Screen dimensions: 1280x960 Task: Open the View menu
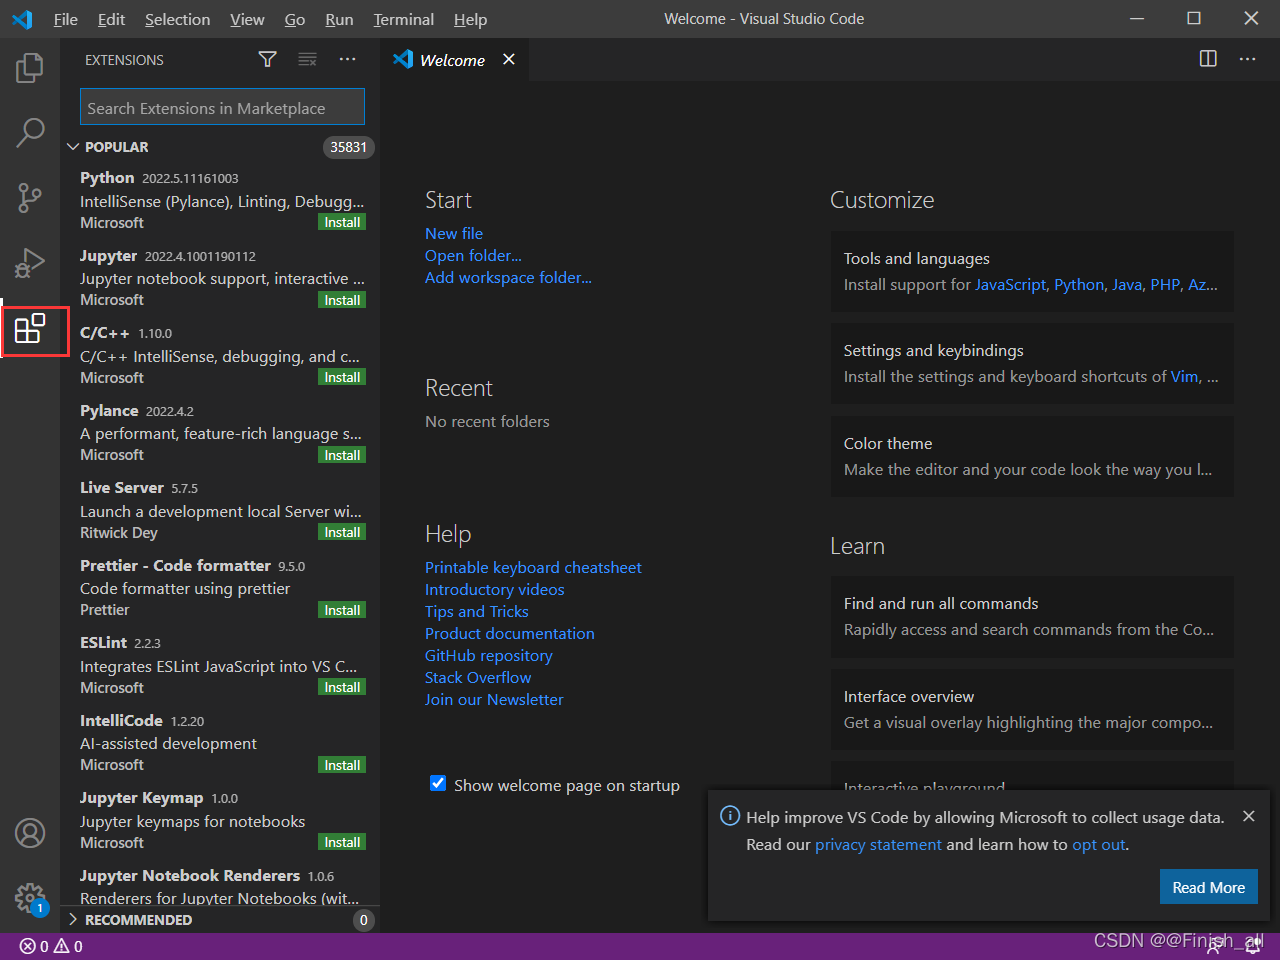[x=247, y=19]
